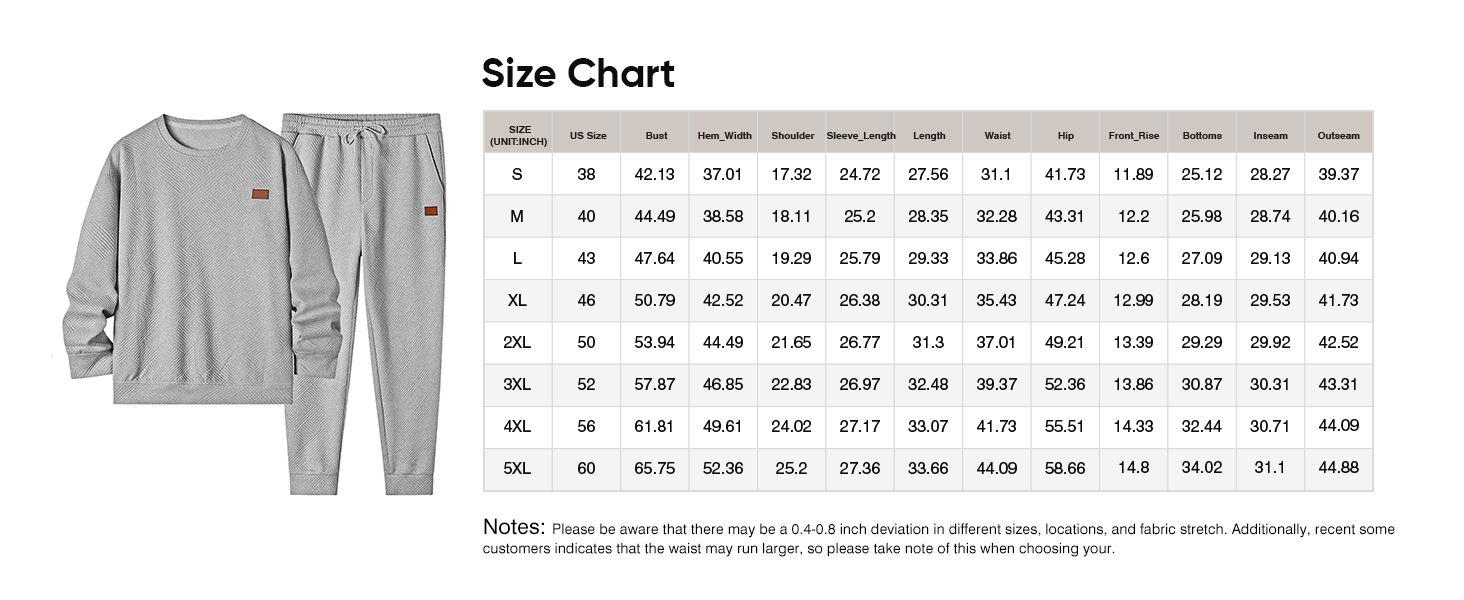Select the XL size row label

pyautogui.click(x=517, y=300)
